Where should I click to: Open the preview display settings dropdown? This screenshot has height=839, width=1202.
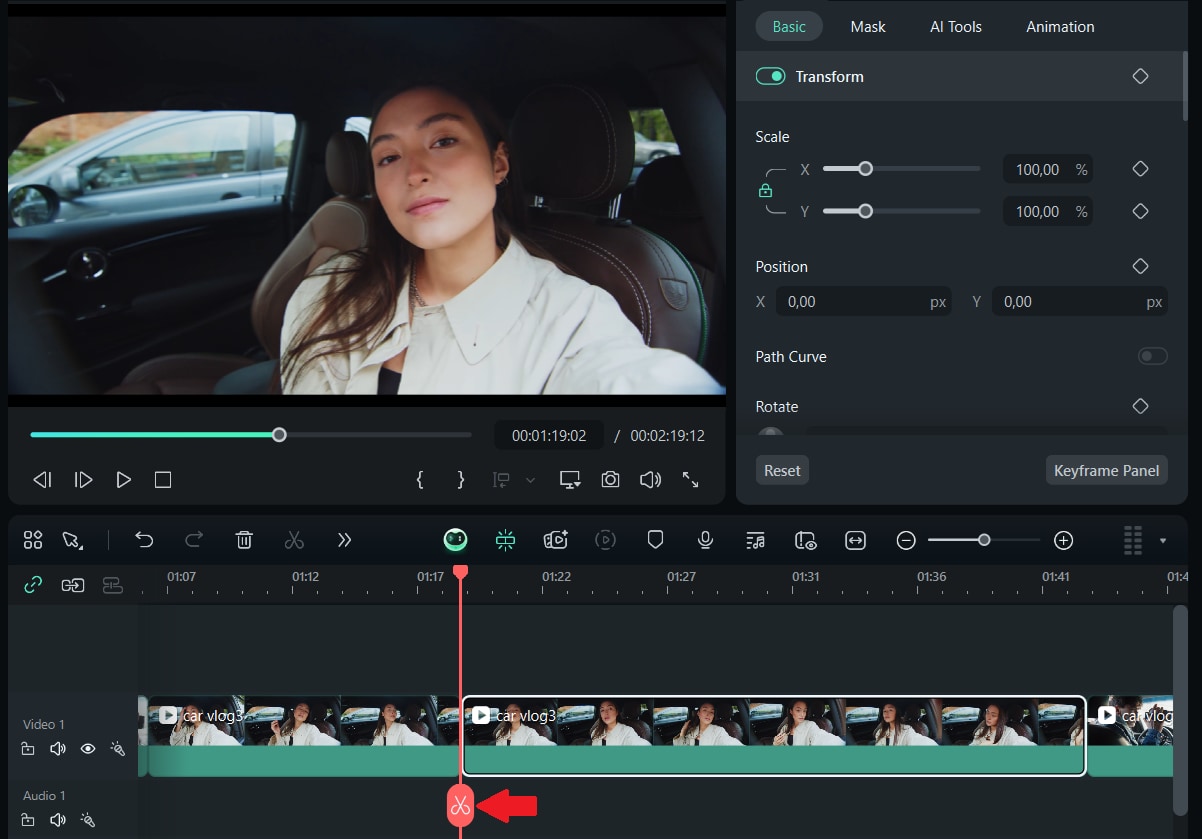[x=570, y=480]
